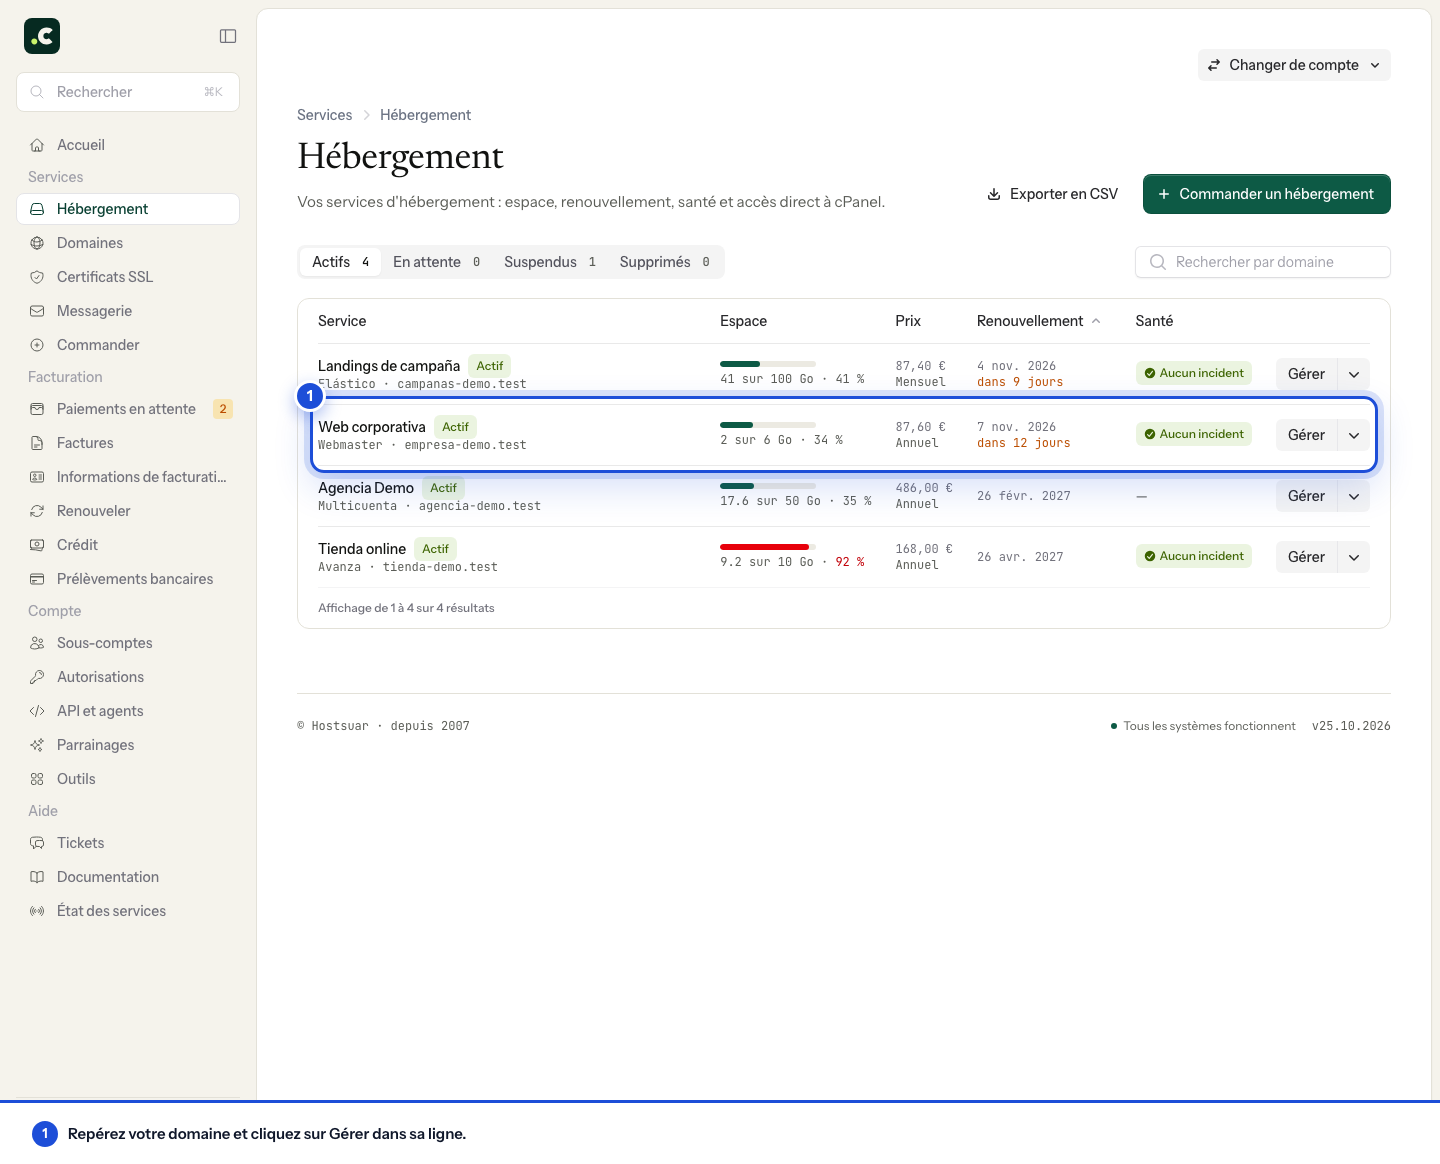Click the Landings de campaña storage usage bar

pos(768,364)
